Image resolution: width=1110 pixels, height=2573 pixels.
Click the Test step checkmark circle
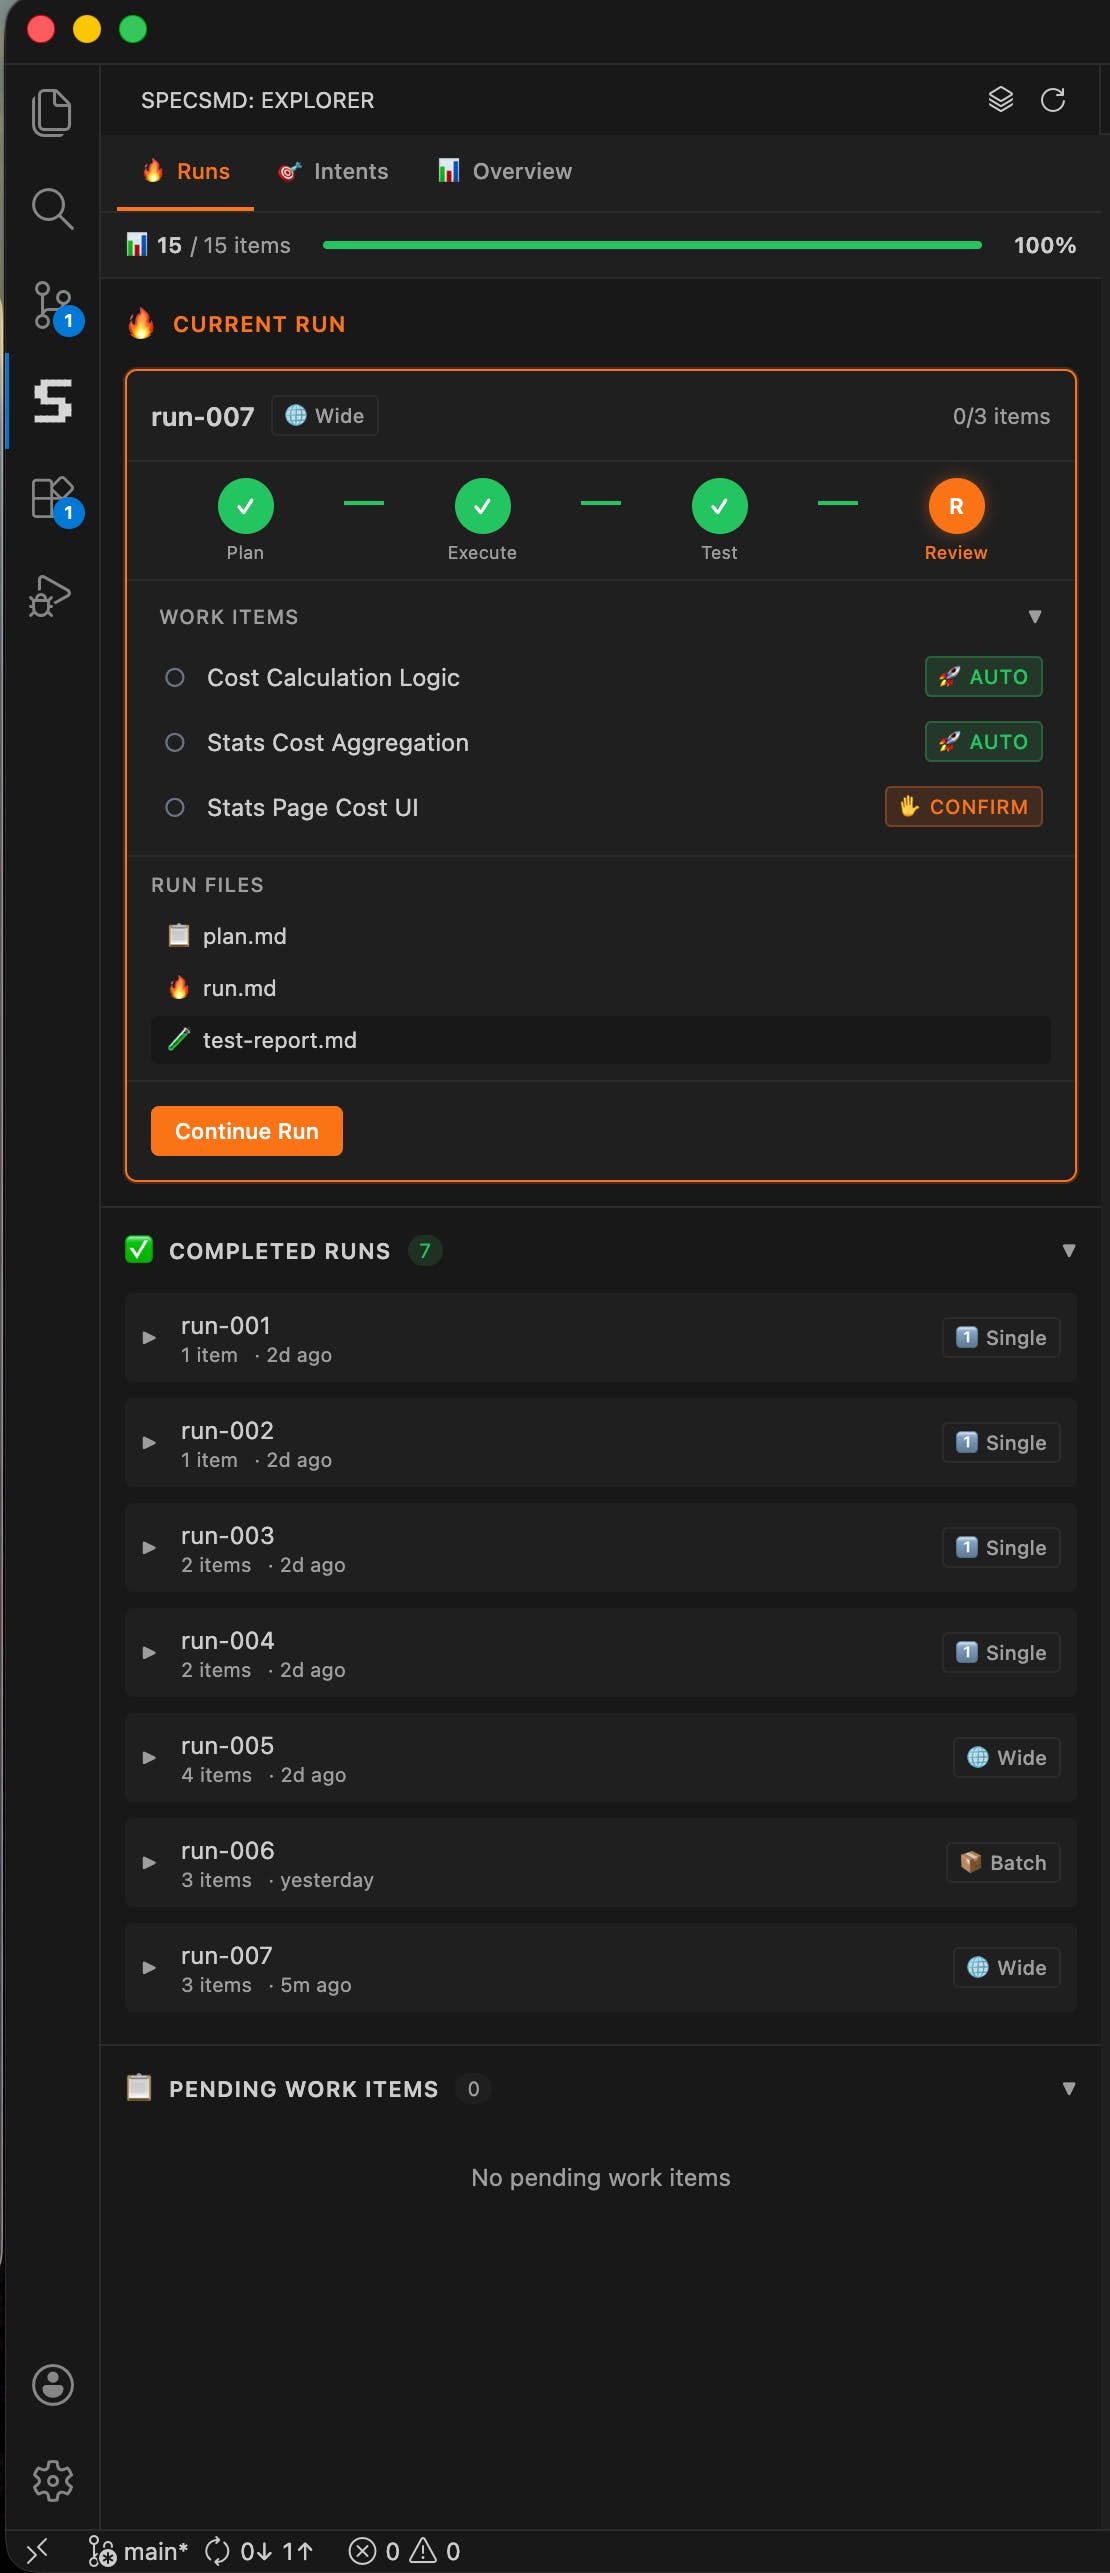point(719,507)
